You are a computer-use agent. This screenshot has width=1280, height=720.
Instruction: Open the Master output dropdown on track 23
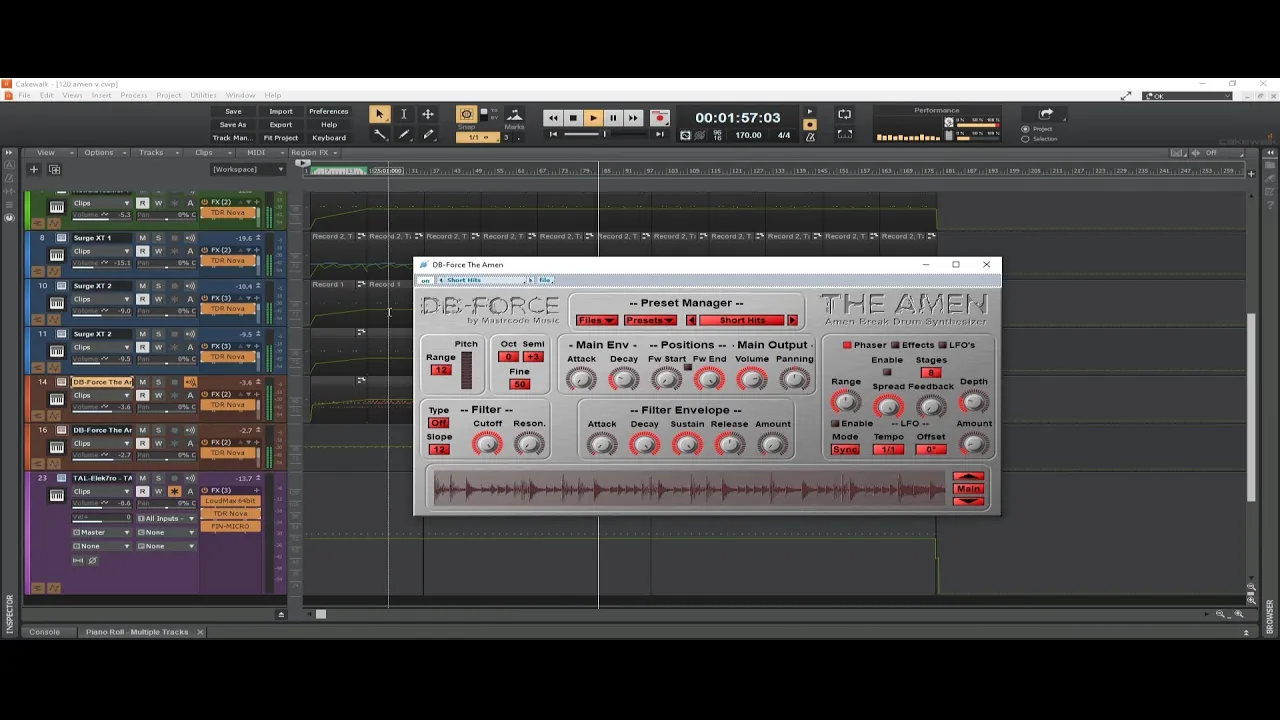102,532
